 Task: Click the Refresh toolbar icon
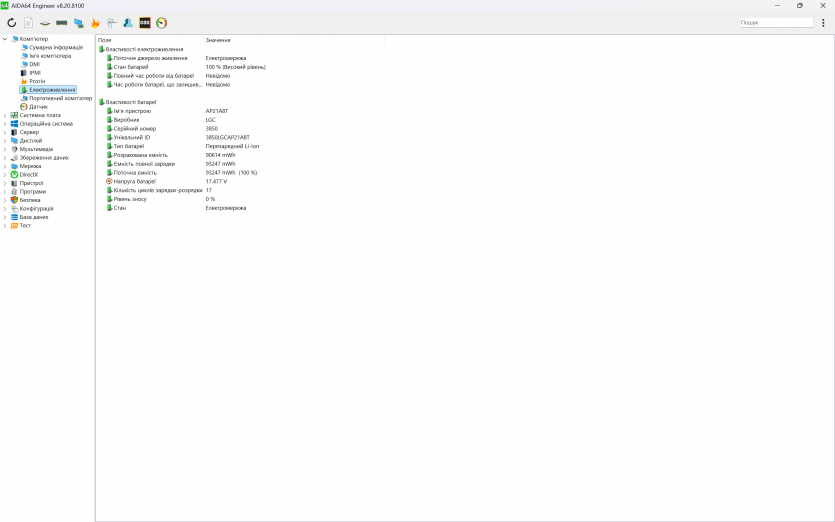(11, 22)
